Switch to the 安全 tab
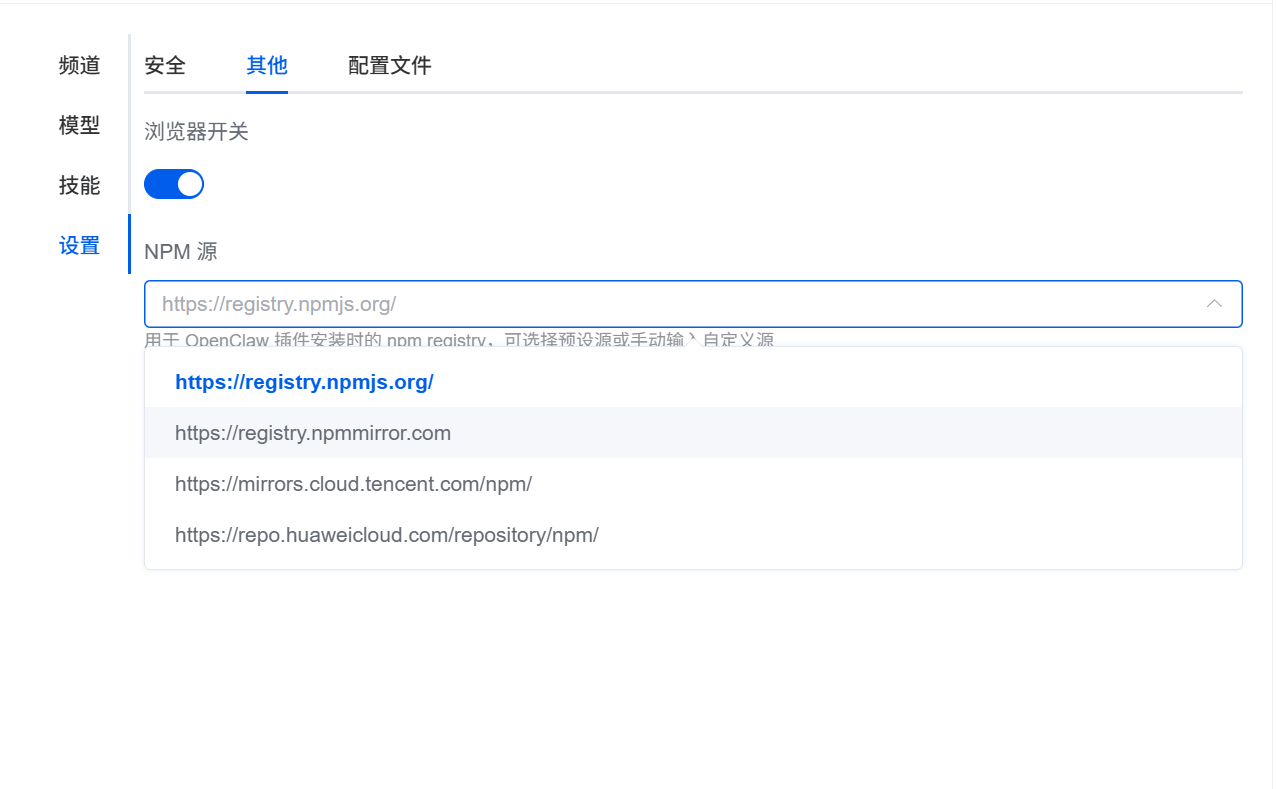The width and height of the screenshot is (1277, 789). click(165, 66)
